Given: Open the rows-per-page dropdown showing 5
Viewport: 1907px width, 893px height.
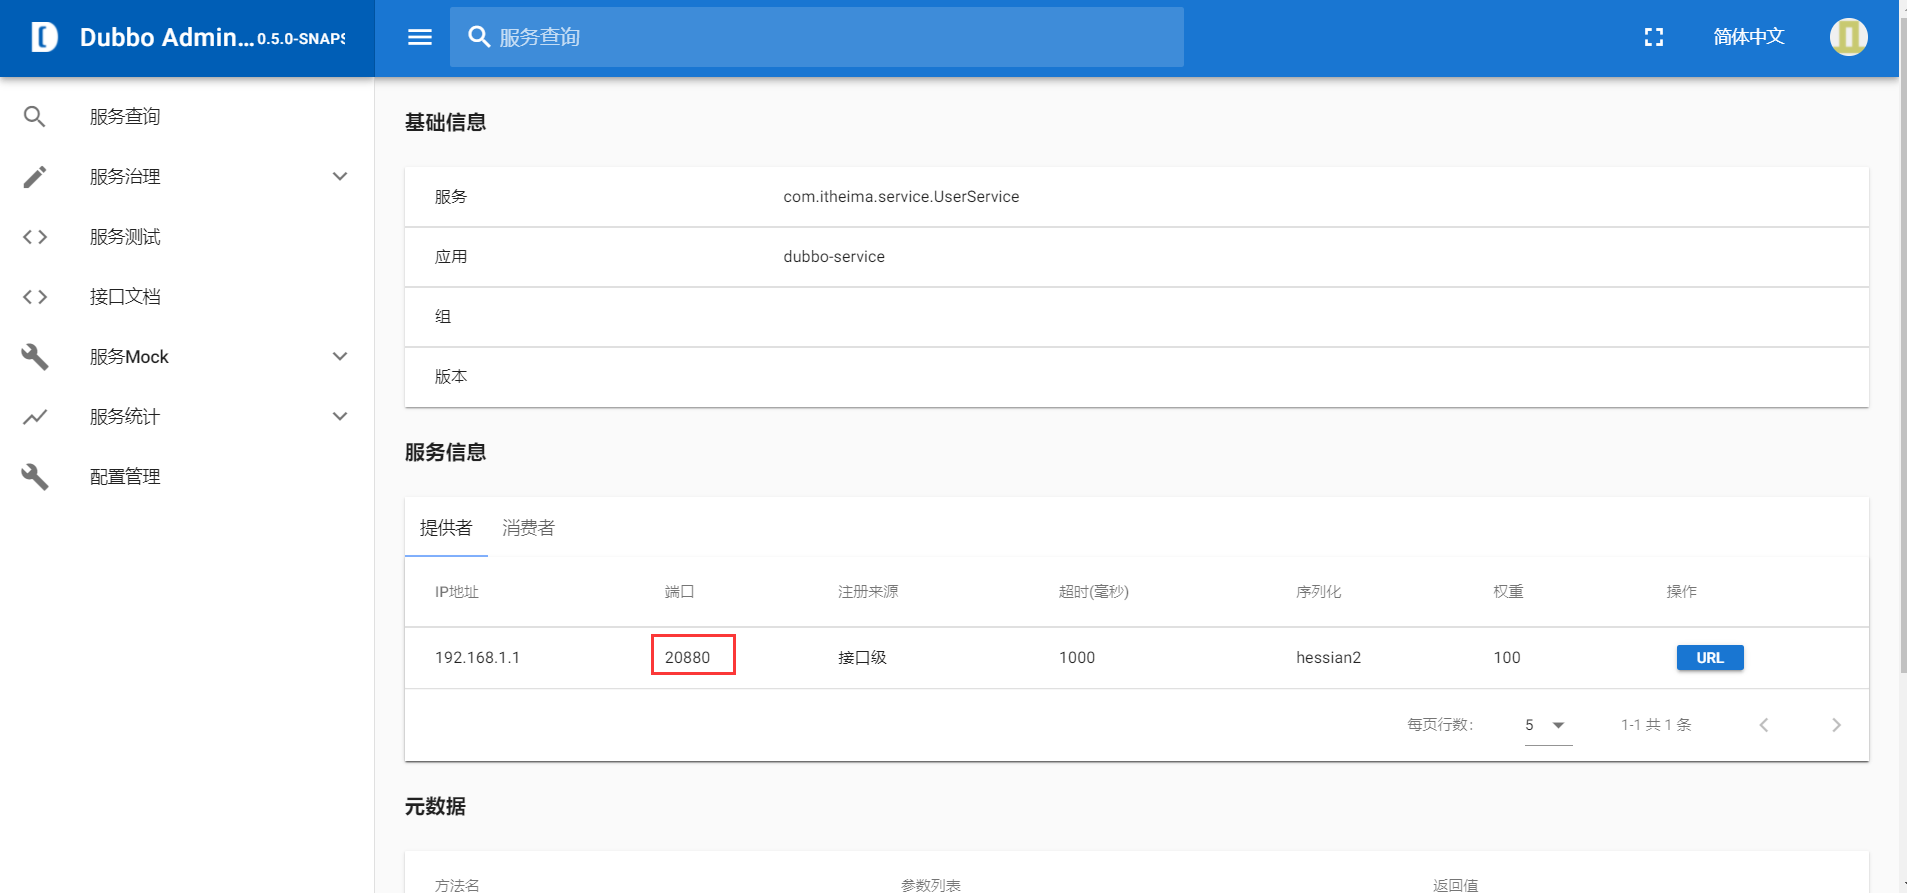Looking at the screenshot, I should [1548, 725].
